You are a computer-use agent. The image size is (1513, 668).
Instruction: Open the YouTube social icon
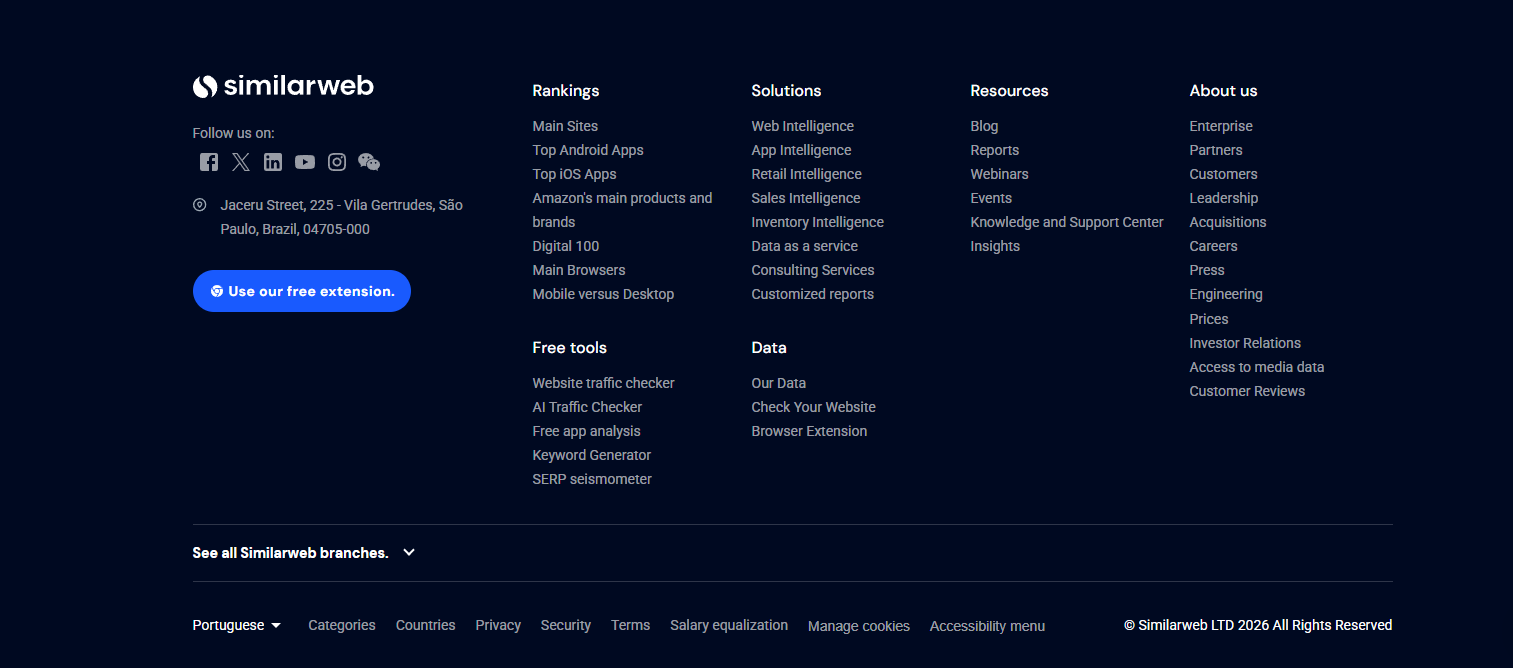pos(305,162)
